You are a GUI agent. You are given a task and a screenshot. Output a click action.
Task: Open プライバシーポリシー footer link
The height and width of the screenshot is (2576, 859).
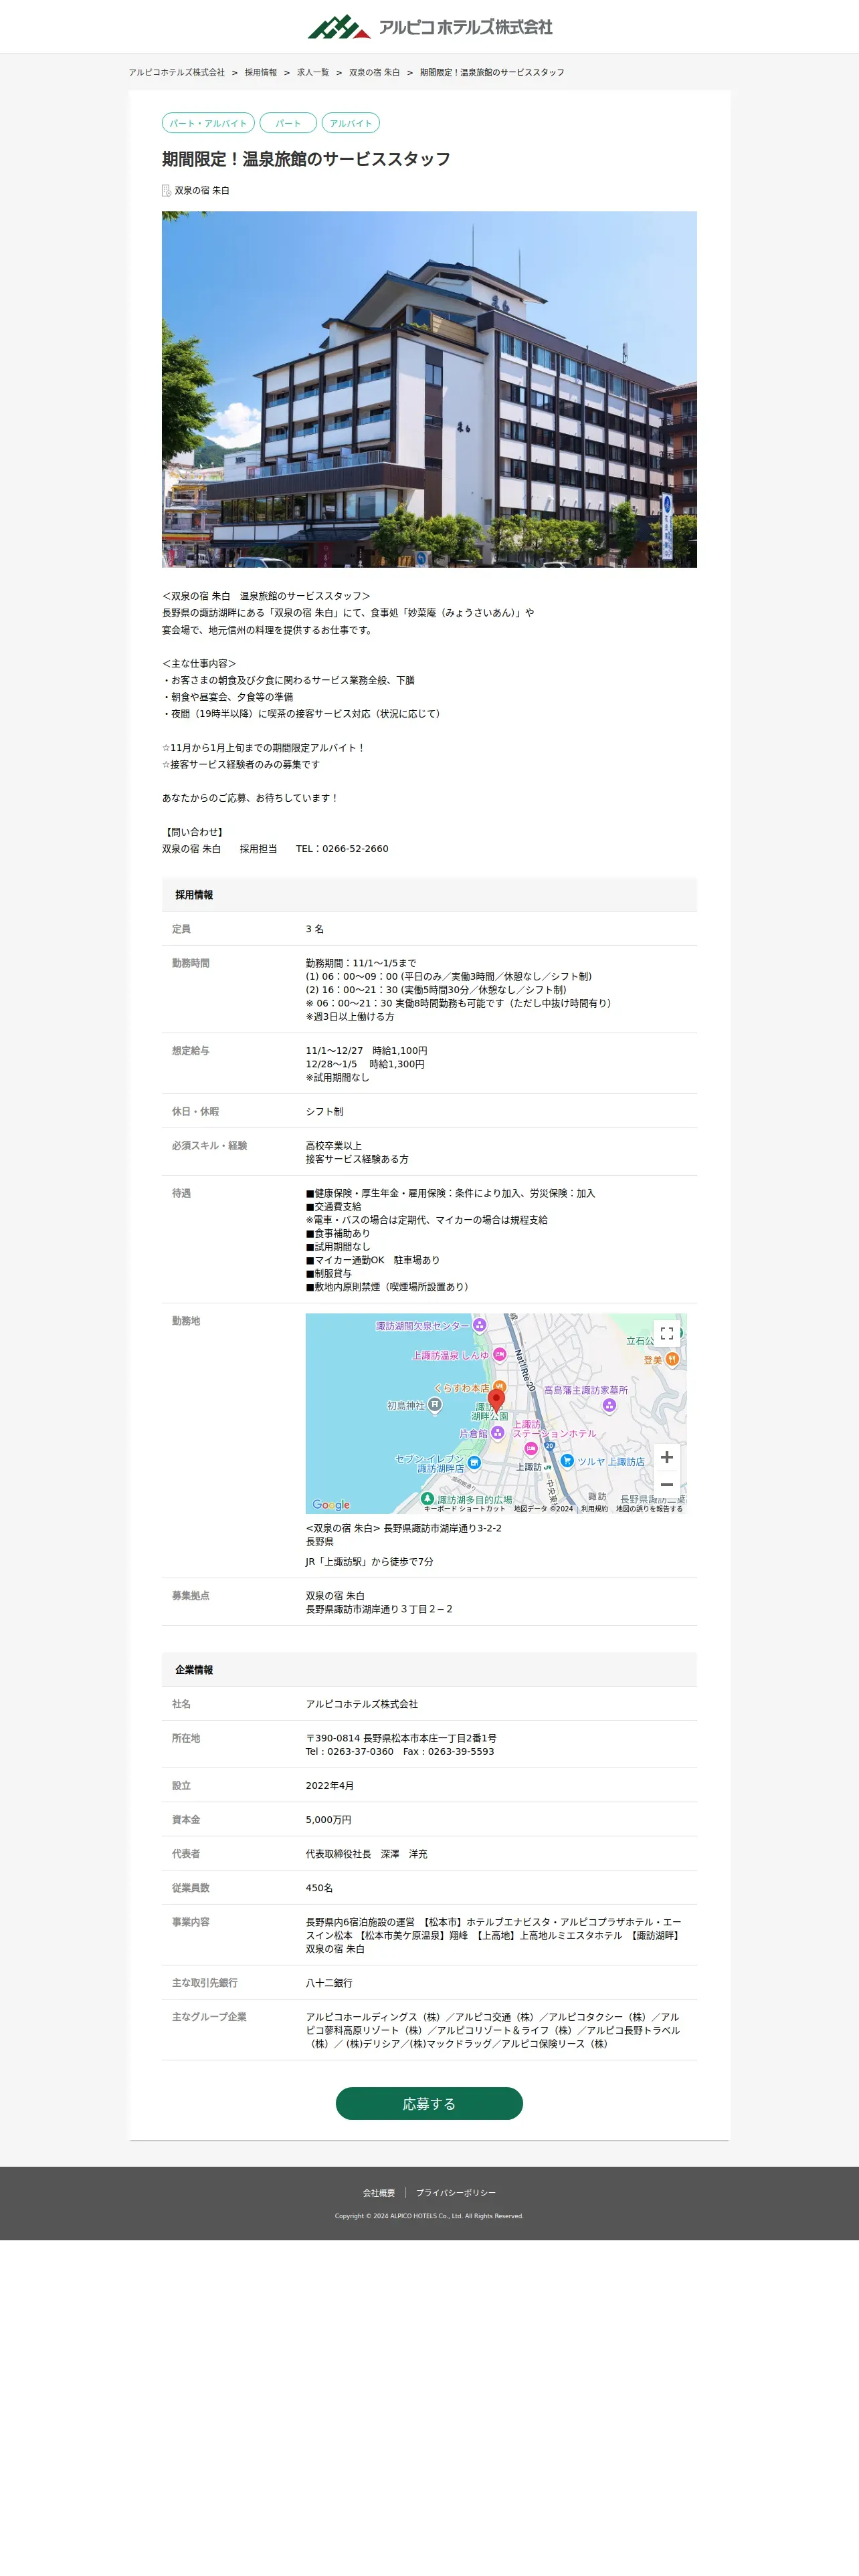(x=456, y=2193)
